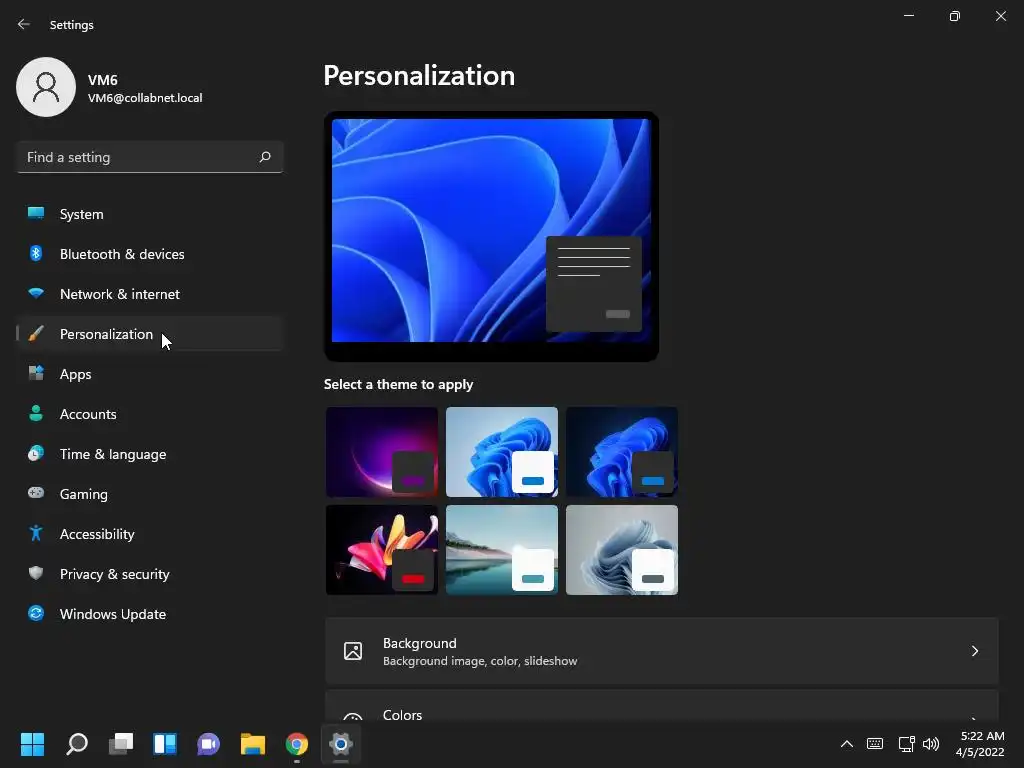Click the Bluetooth icon in sidebar
The image size is (1024, 768).
36,253
